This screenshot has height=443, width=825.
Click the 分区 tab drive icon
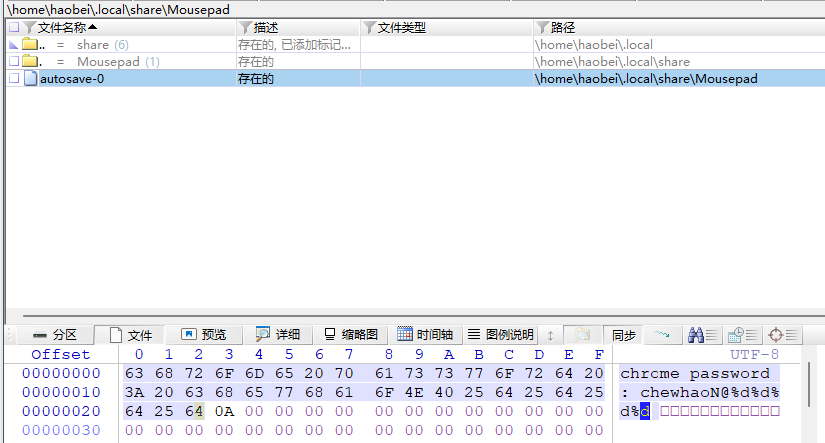[x=39, y=335]
